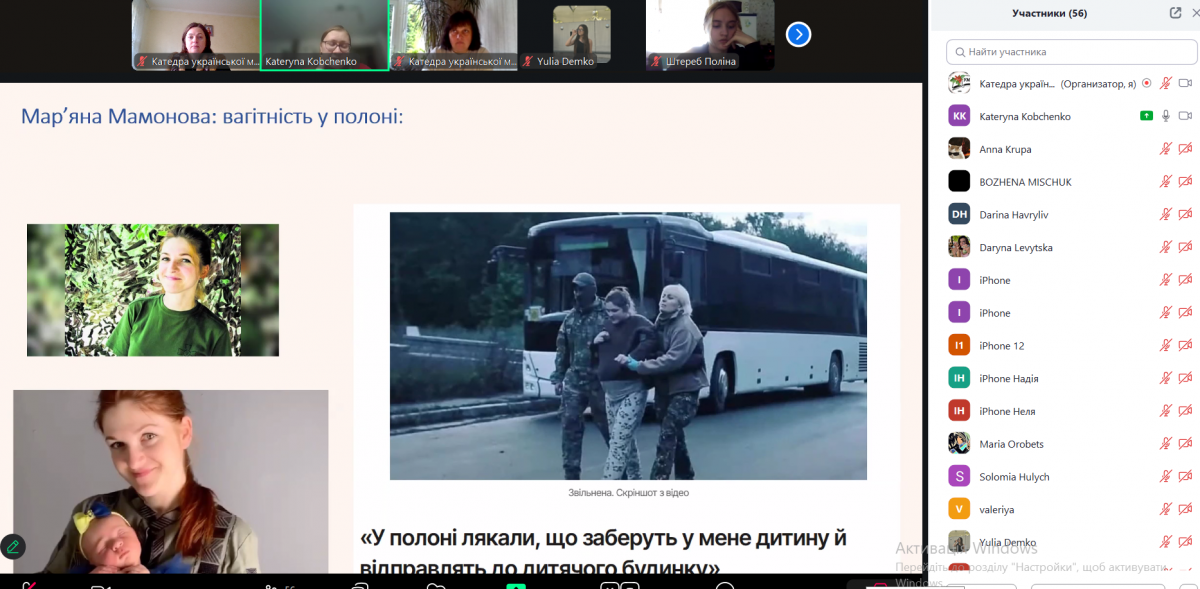Click crossed camera icon next to BOZHENA MISCHUK
1200x589 pixels.
(x=1186, y=181)
